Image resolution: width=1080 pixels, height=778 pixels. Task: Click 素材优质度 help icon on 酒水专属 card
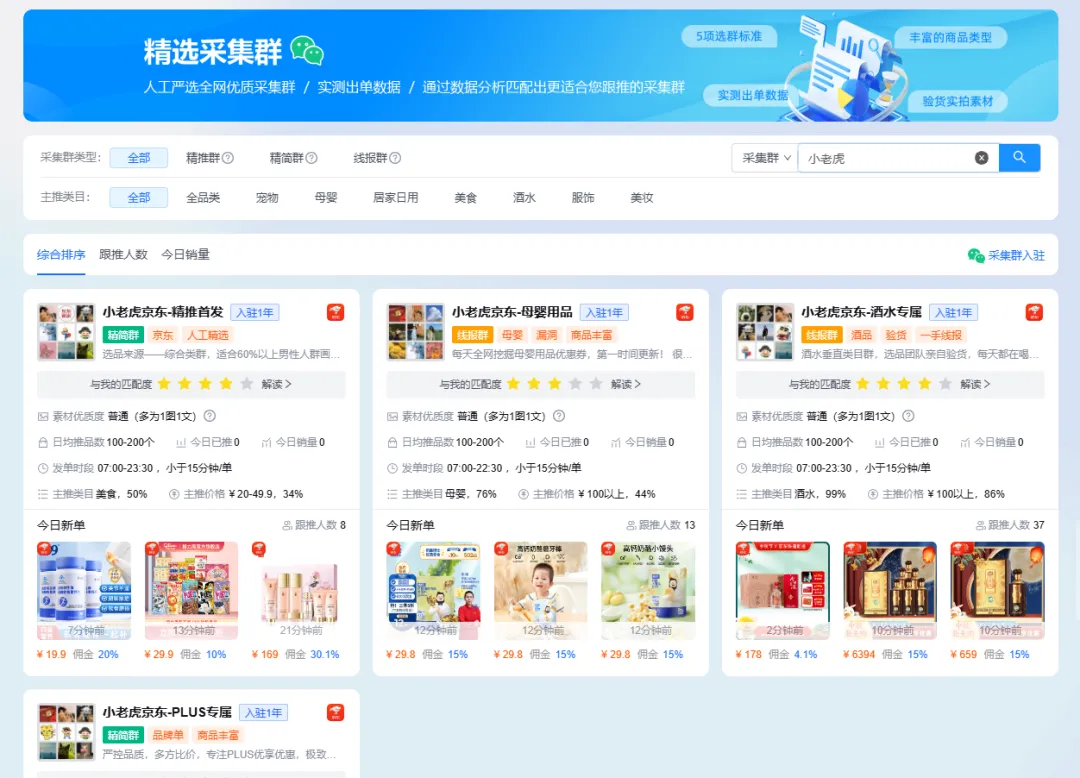coord(908,416)
